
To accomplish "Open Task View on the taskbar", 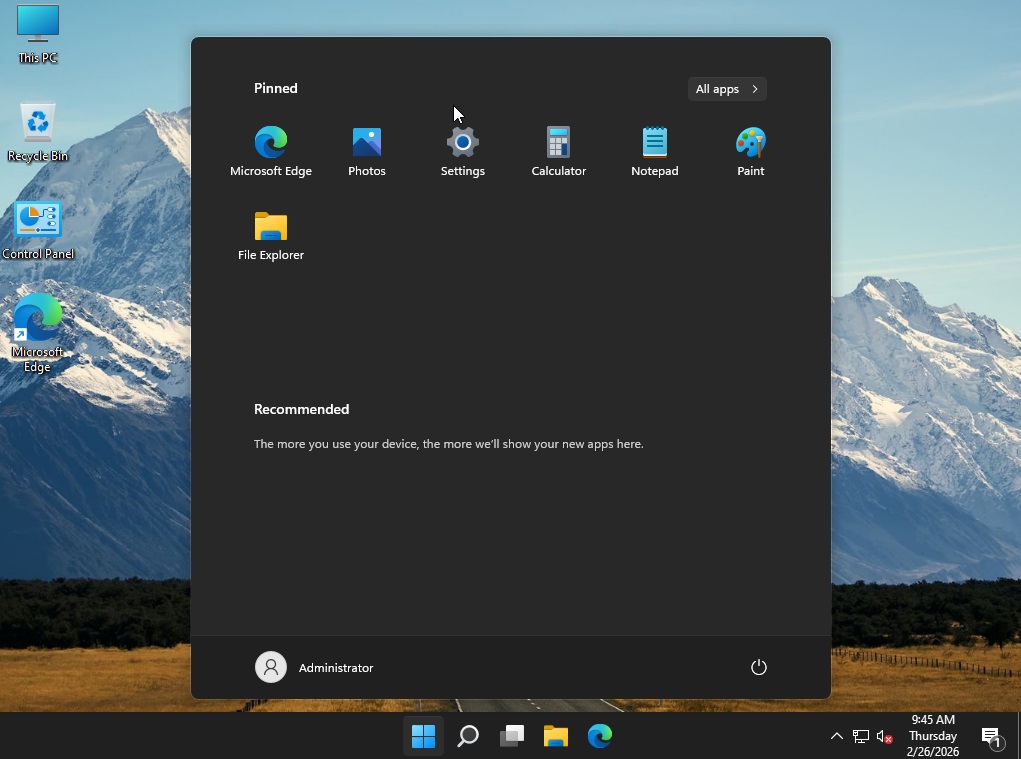I will [512, 736].
